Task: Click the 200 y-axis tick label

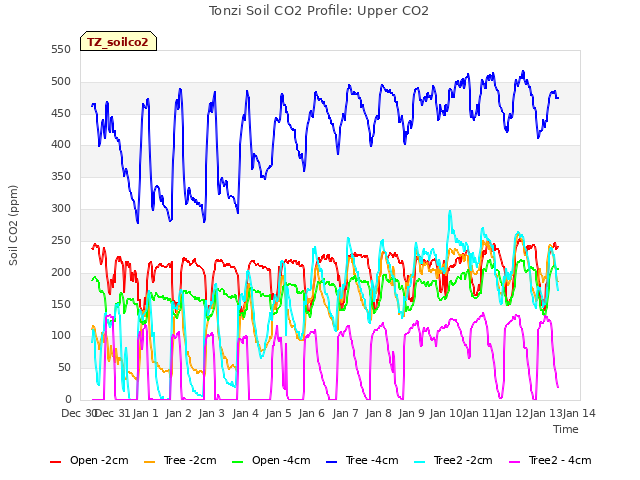Action: pos(61,272)
